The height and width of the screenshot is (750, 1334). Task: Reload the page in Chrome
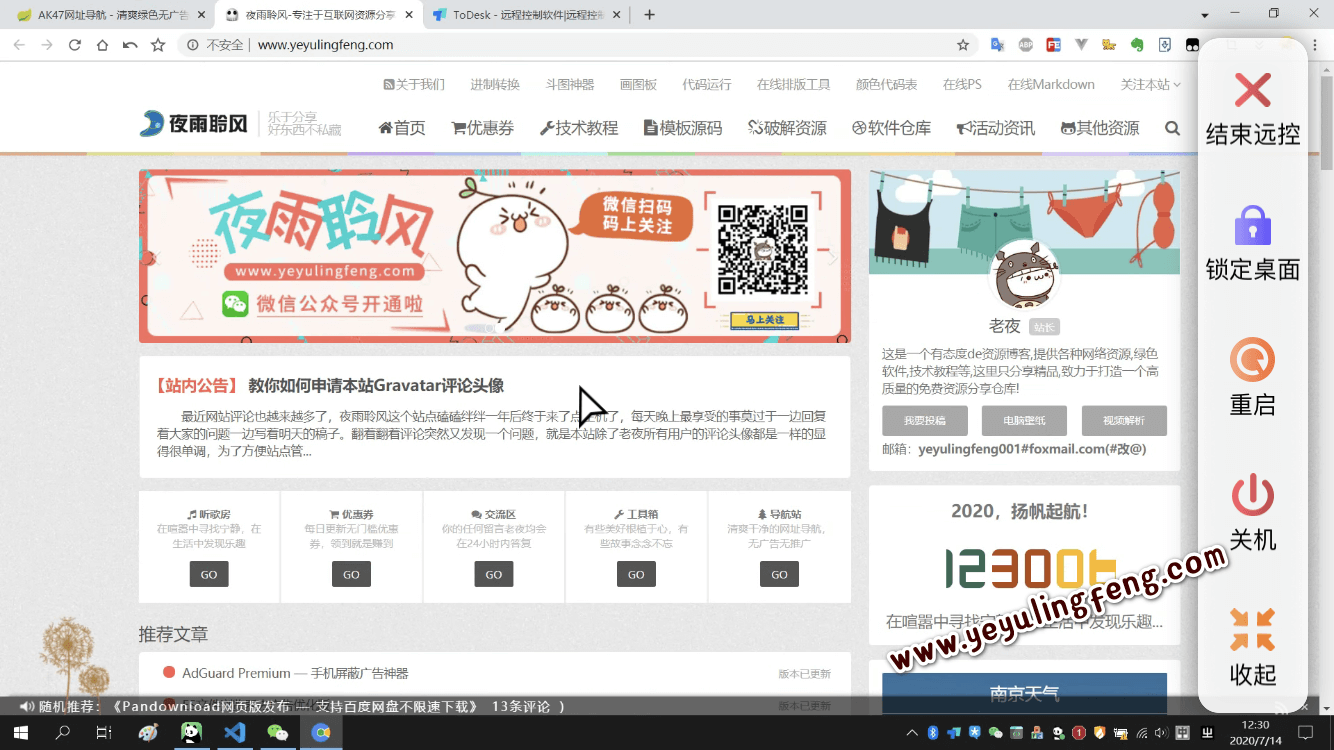point(74,45)
